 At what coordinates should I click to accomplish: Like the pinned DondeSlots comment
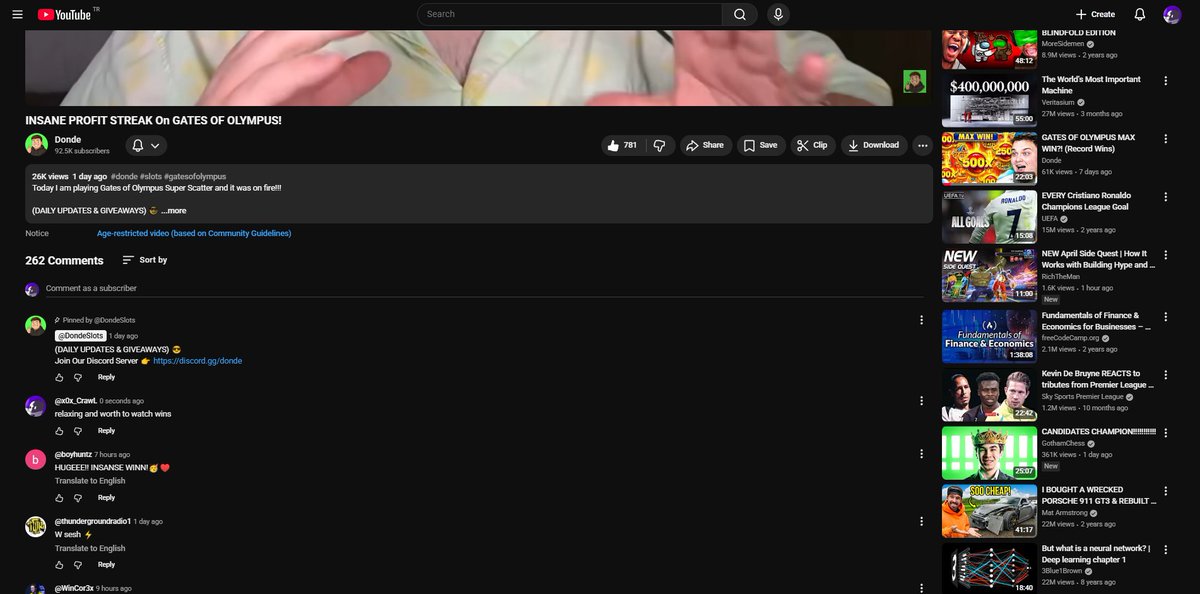59,377
